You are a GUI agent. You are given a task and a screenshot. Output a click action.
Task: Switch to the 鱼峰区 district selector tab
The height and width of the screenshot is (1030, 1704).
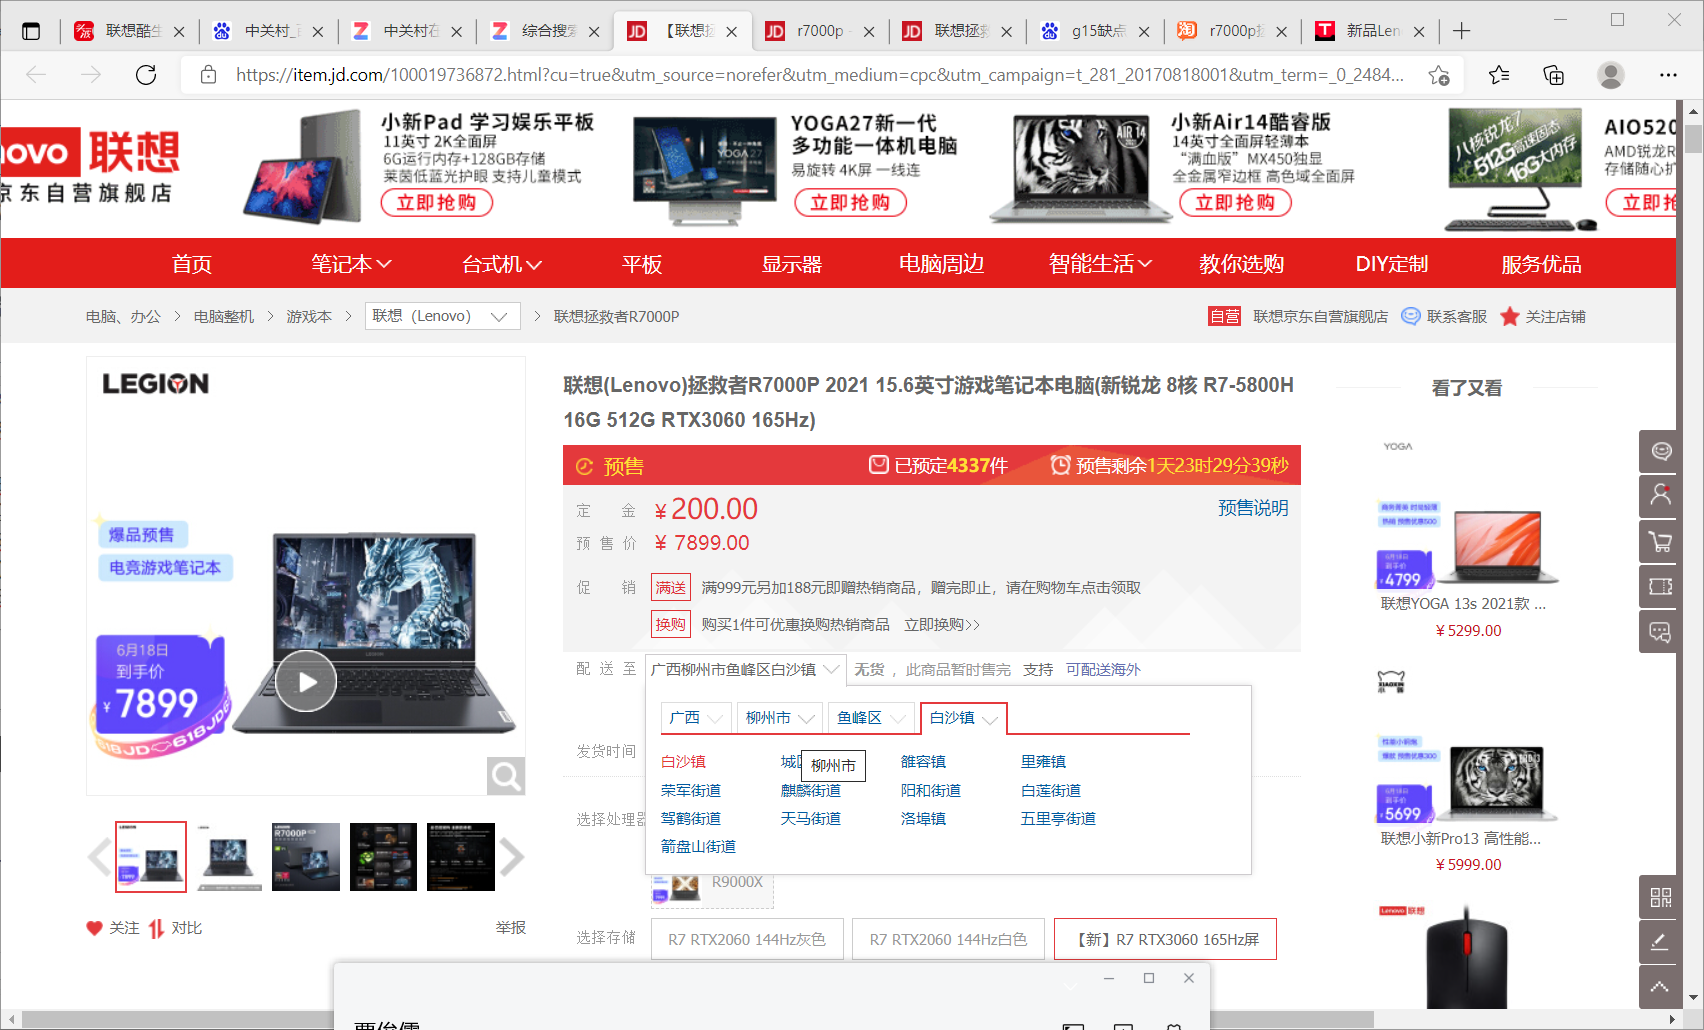871,718
